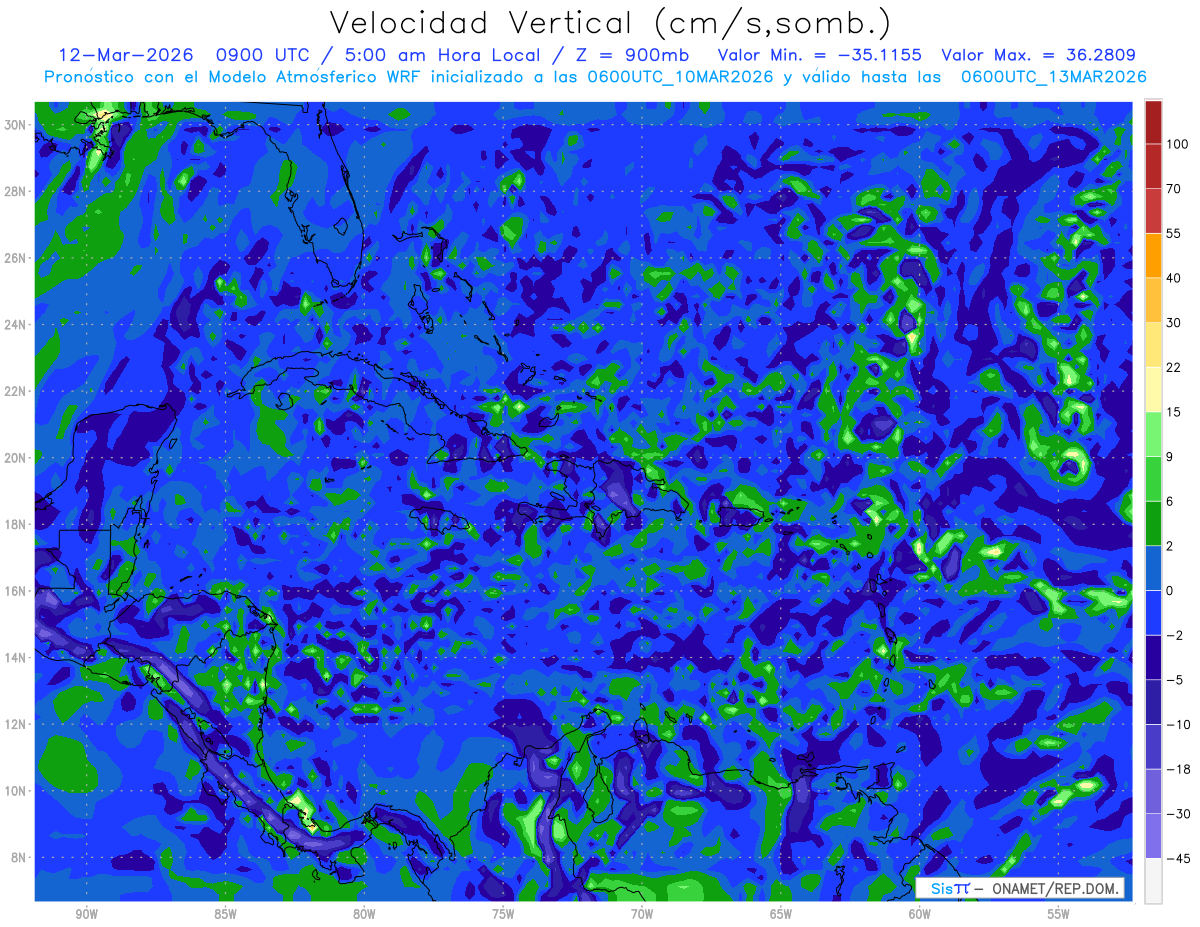
Task: Click the '16N' latitude axis label
Action: coord(17,591)
